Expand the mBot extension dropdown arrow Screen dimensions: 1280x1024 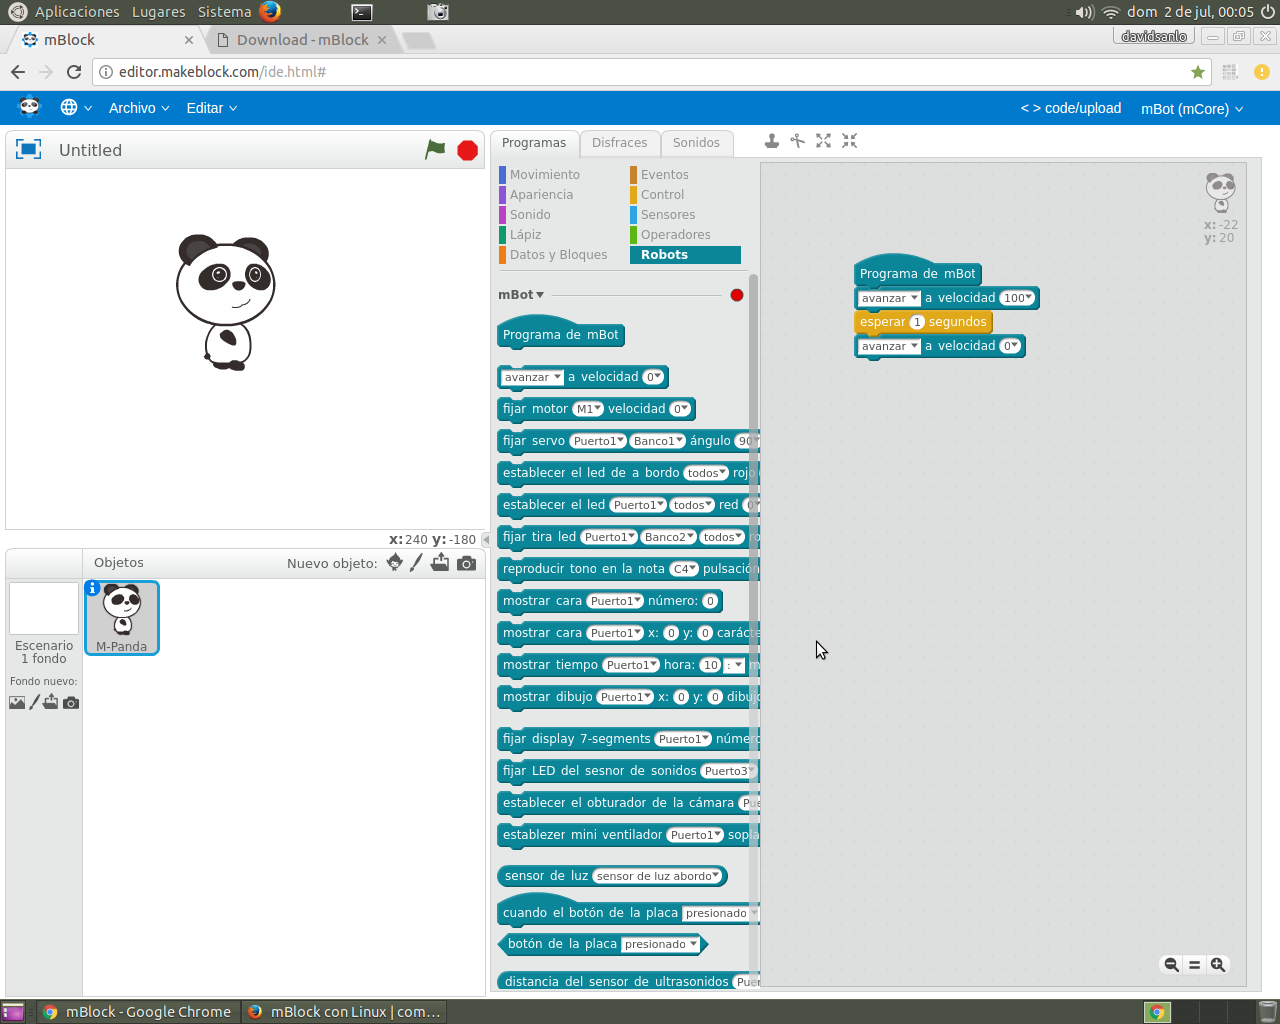(540, 295)
